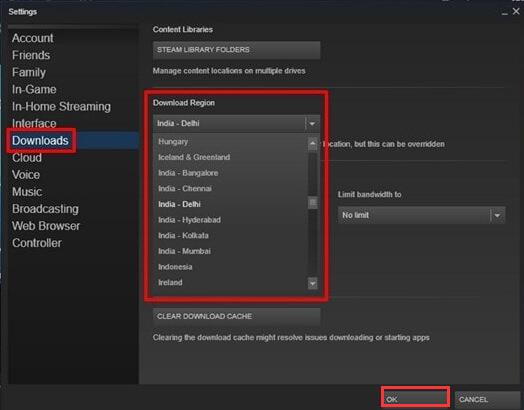The image size is (524, 410).
Task: Select India - Bangalore region
Action: 230,173
